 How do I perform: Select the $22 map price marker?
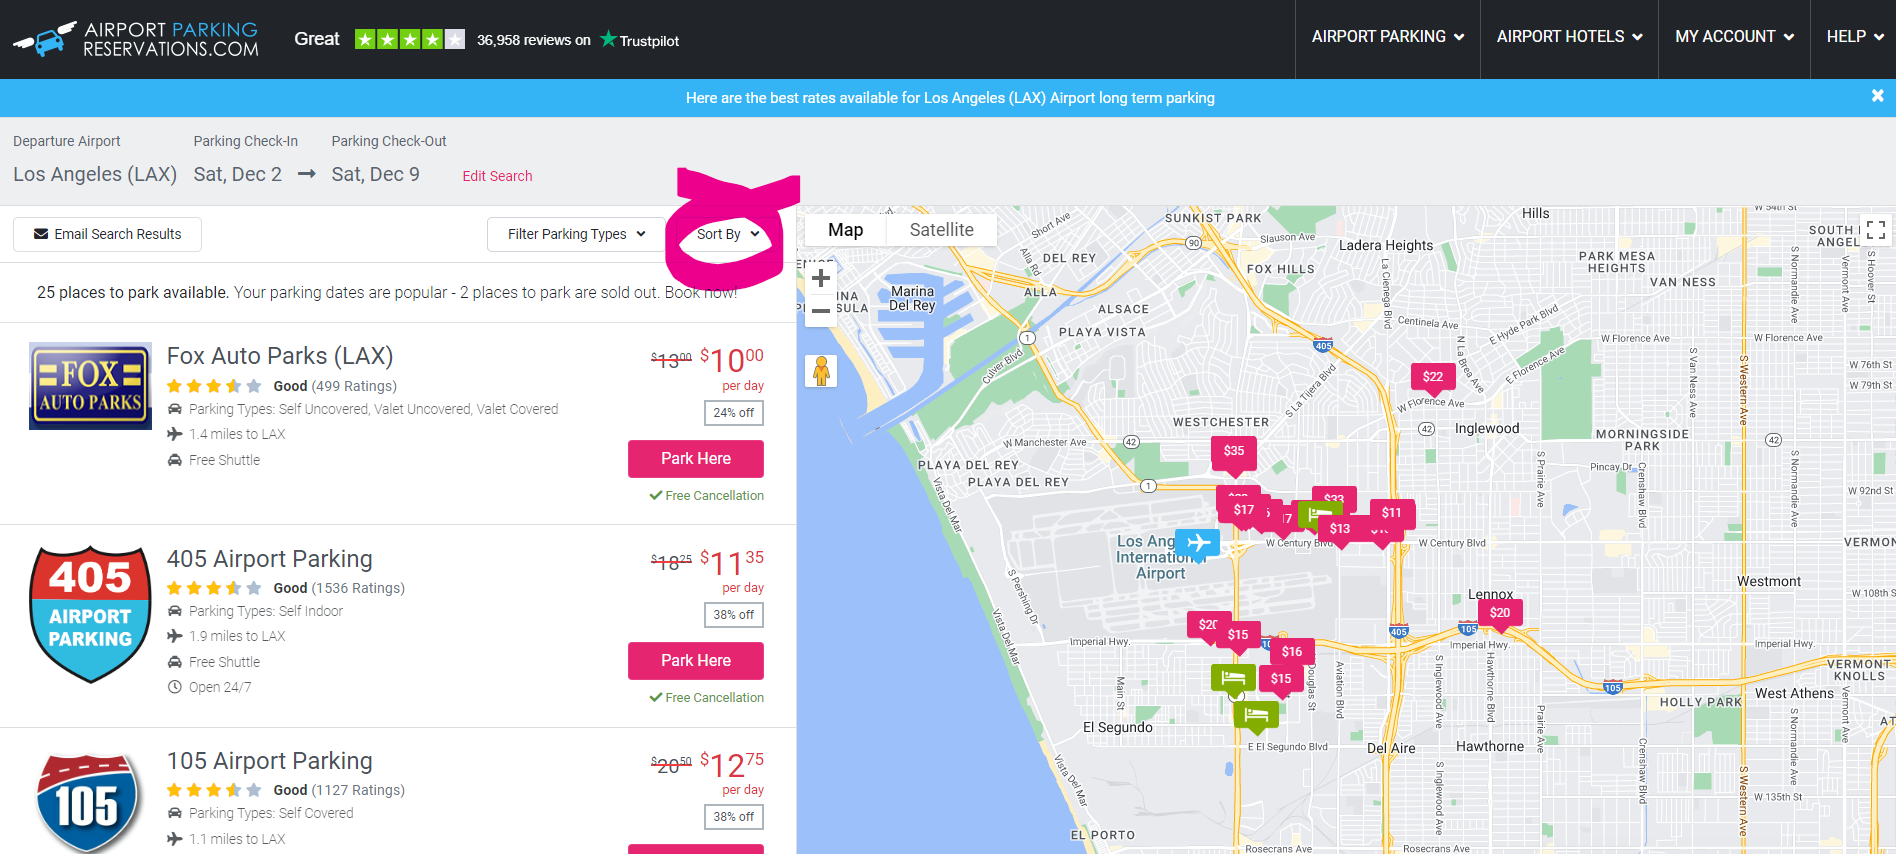pyautogui.click(x=1433, y=377)
